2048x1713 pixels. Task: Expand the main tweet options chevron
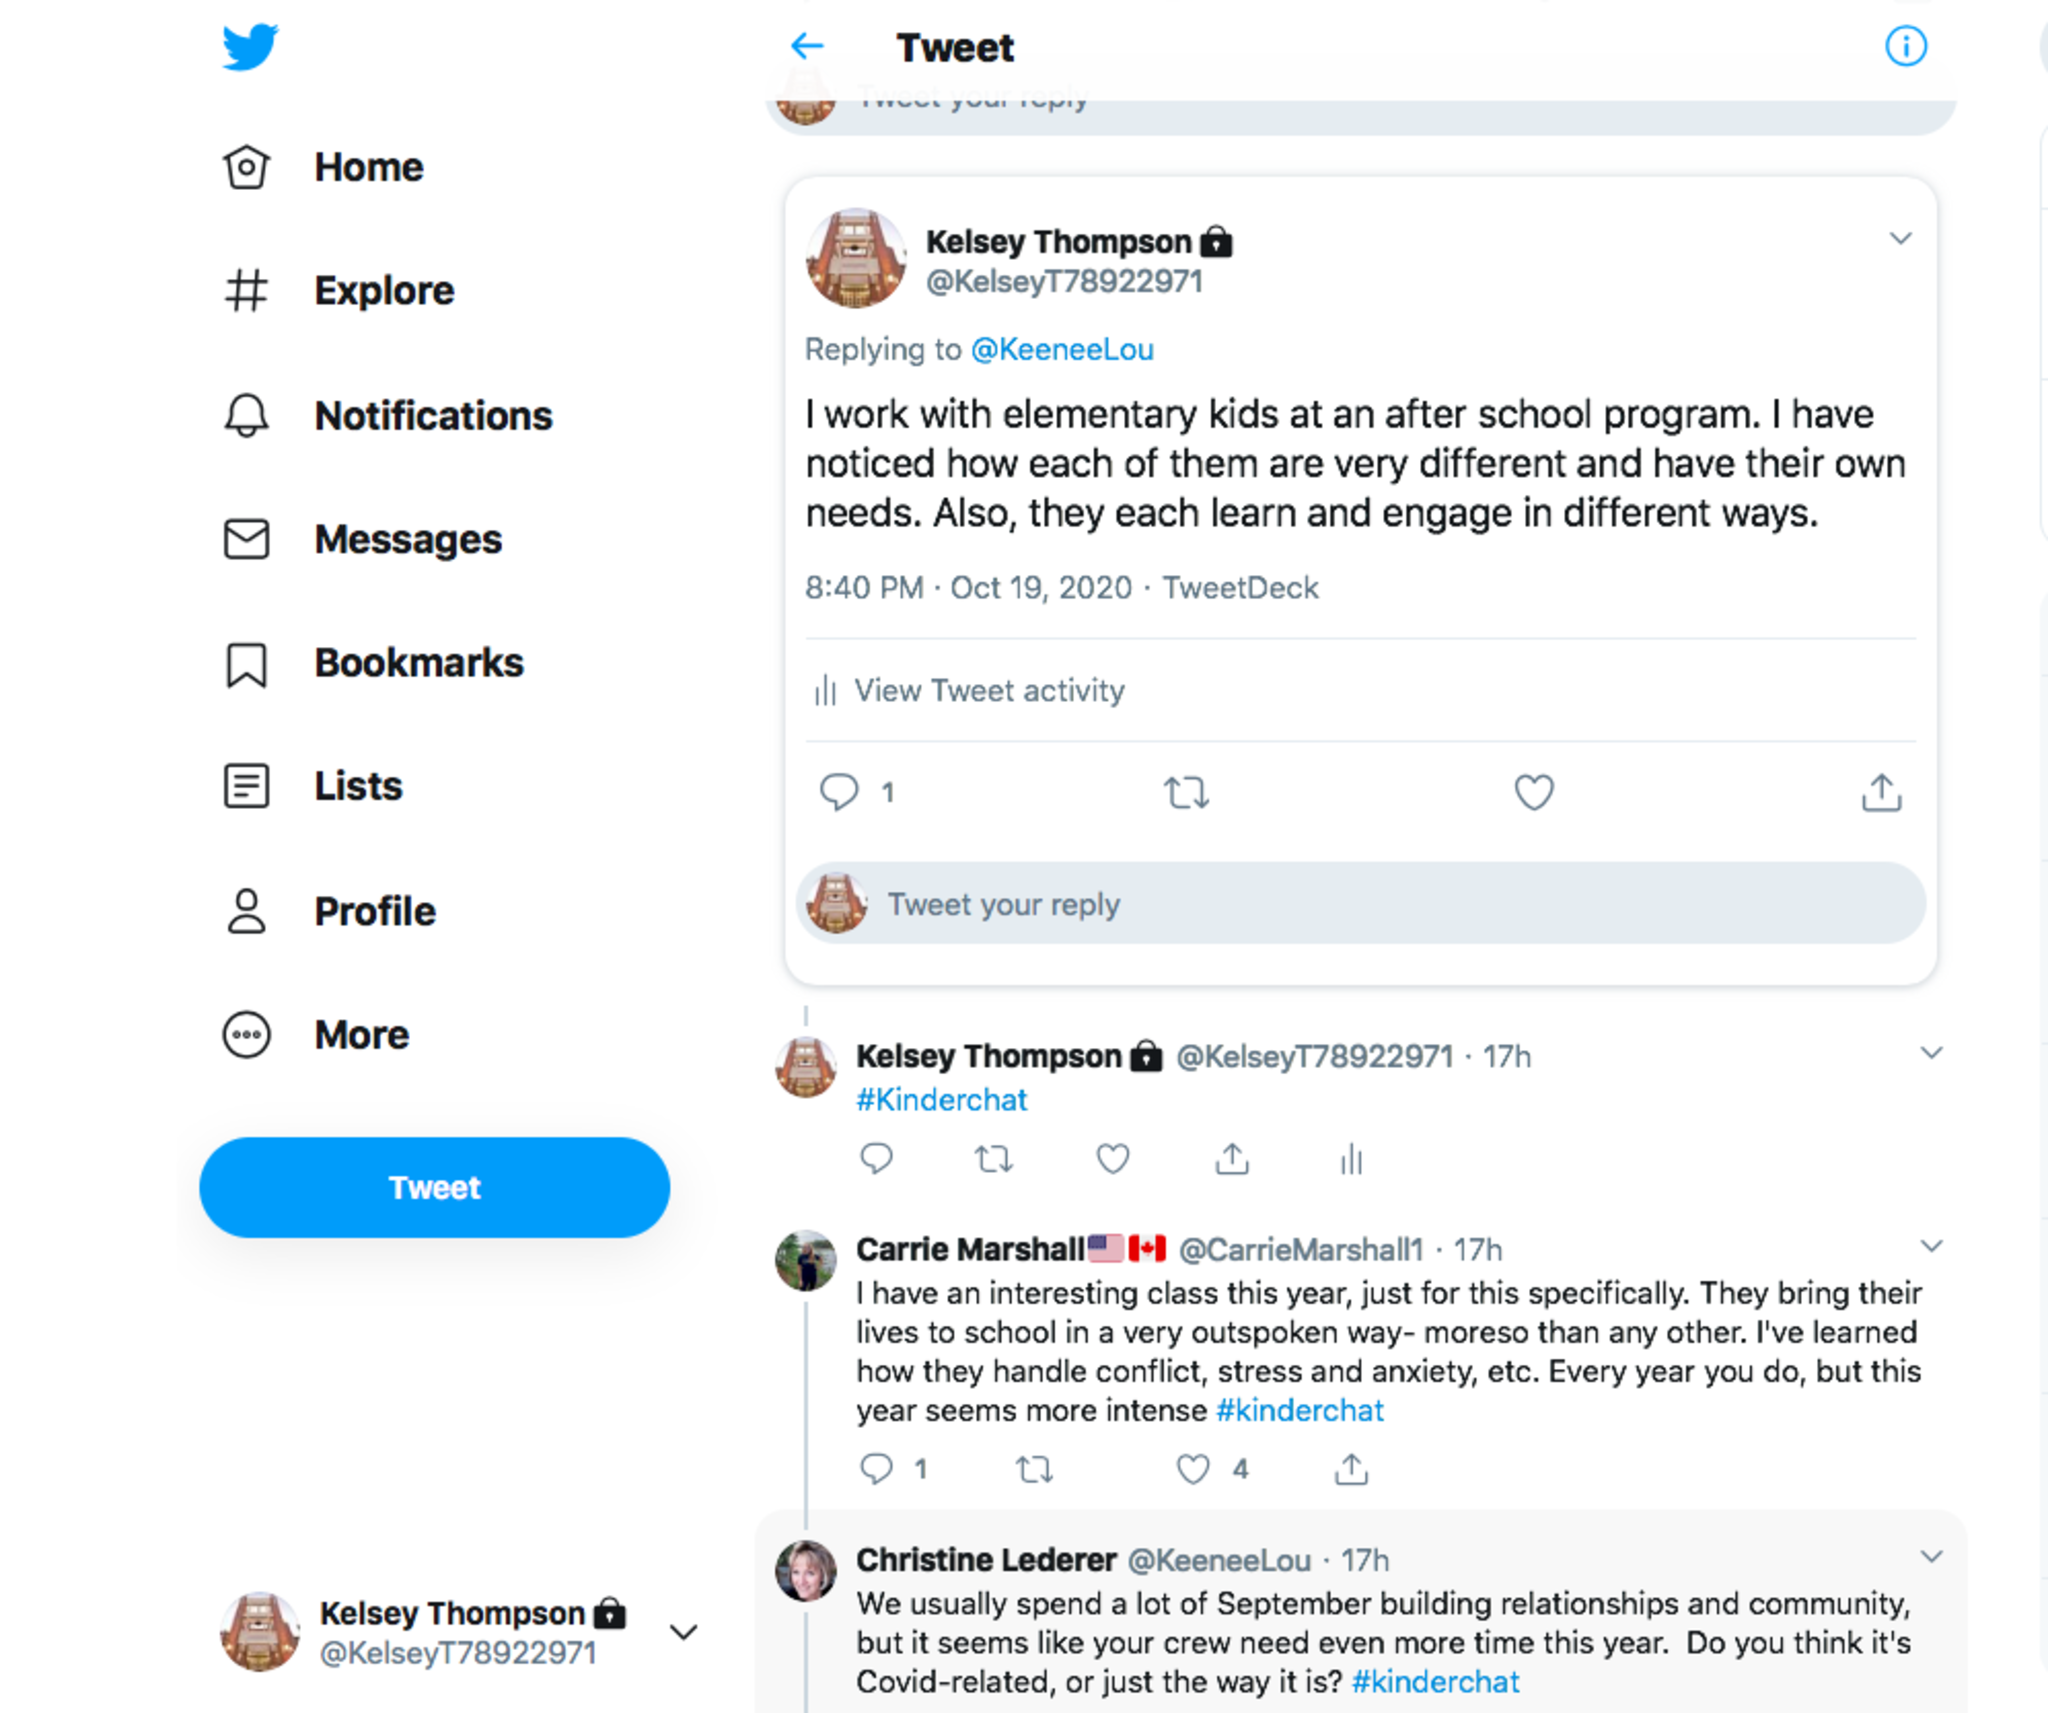coord(1900,238)
